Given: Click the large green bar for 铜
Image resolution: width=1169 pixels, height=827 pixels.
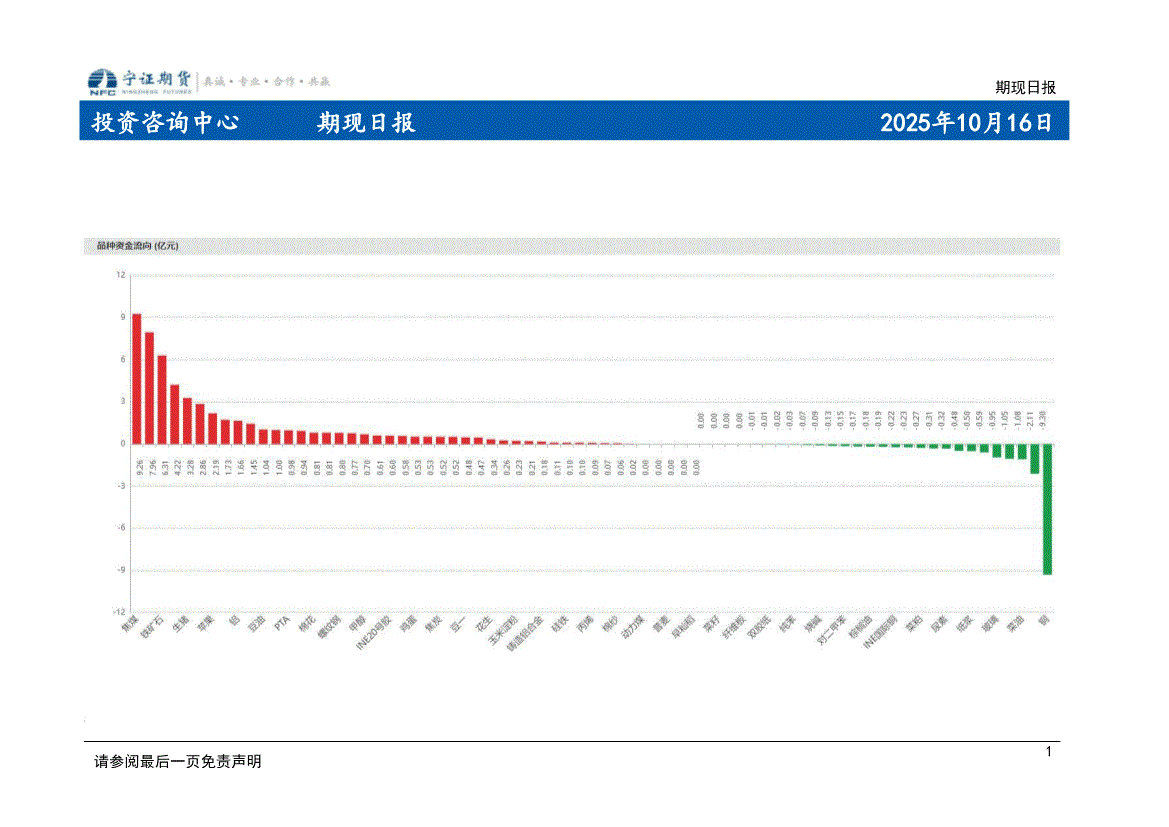Looking at the screenshot, I should [1047, 508].
